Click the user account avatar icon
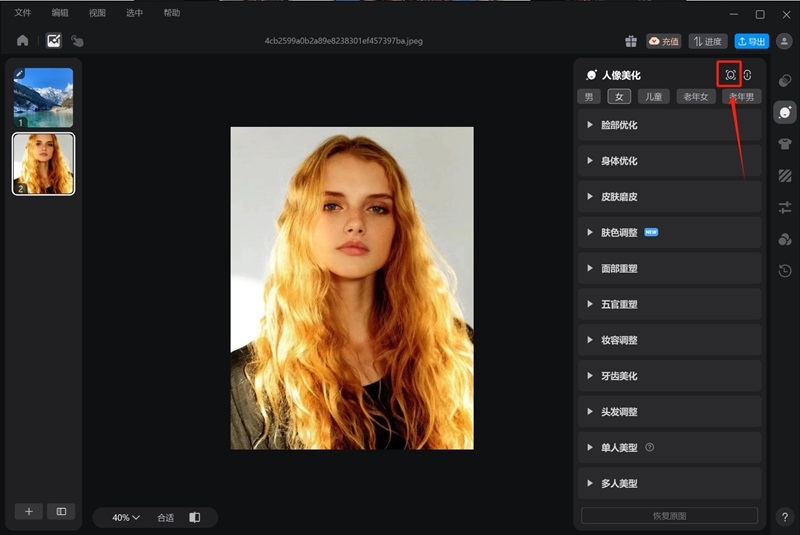 pyautogui.click(x=784, y=41)
